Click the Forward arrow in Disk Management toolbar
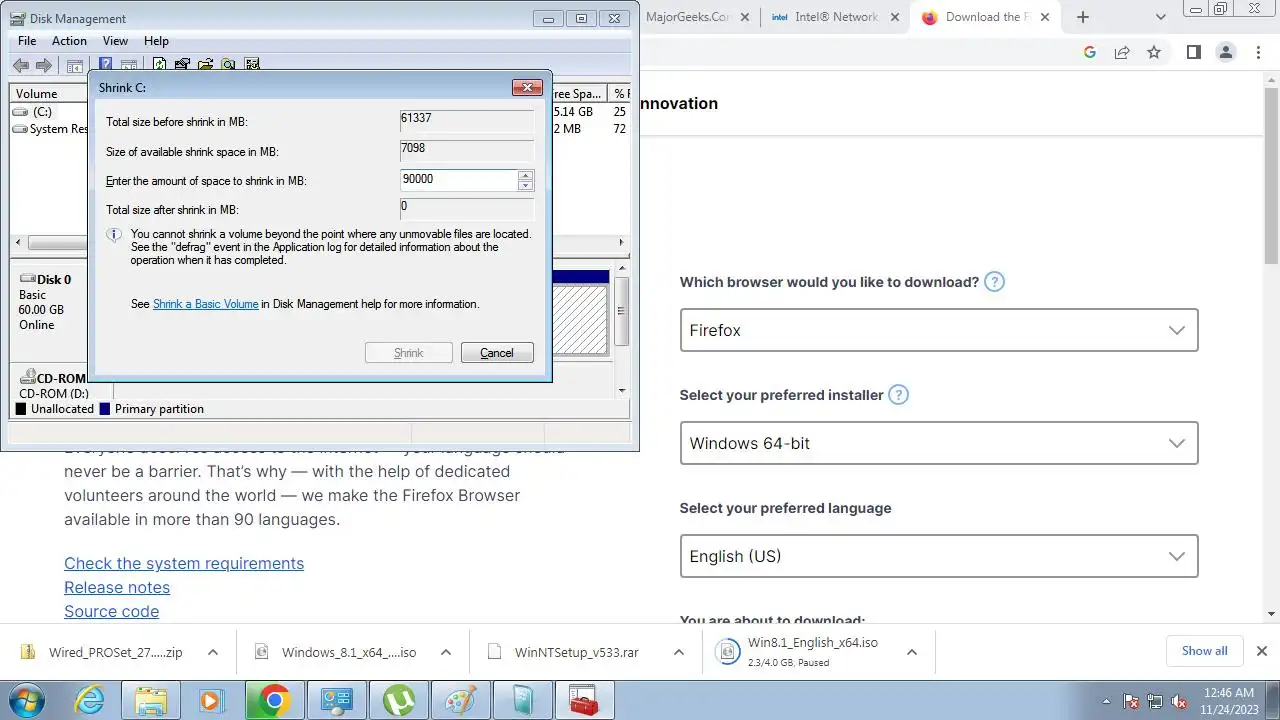The height and width of the screenshot is (720, 1280). (44, 65)
